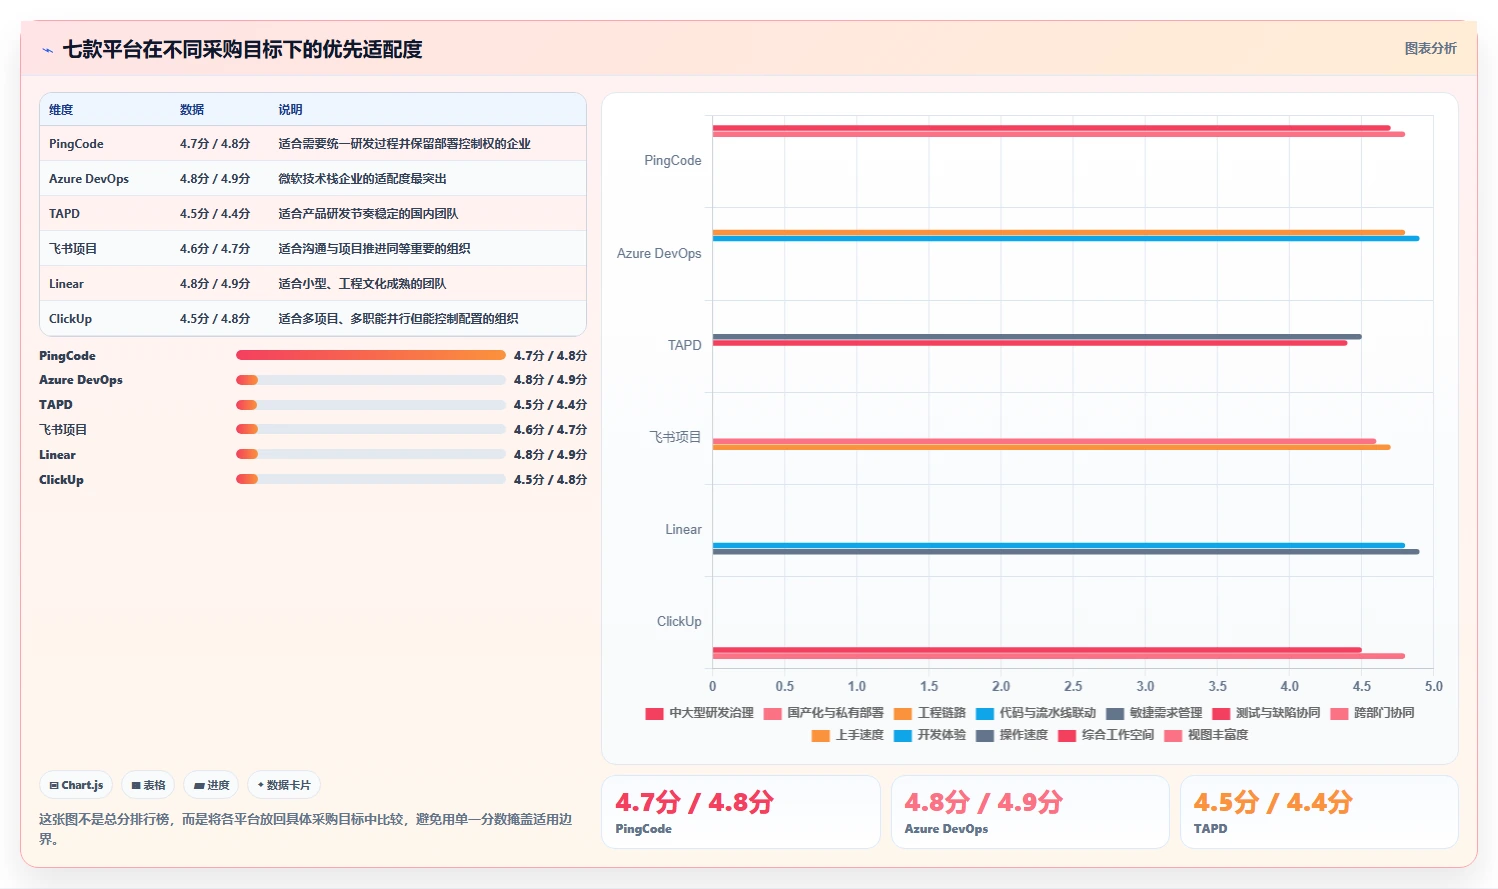Click the 维度 column header
Screen dimensions: 1498x889
(61, 110)
